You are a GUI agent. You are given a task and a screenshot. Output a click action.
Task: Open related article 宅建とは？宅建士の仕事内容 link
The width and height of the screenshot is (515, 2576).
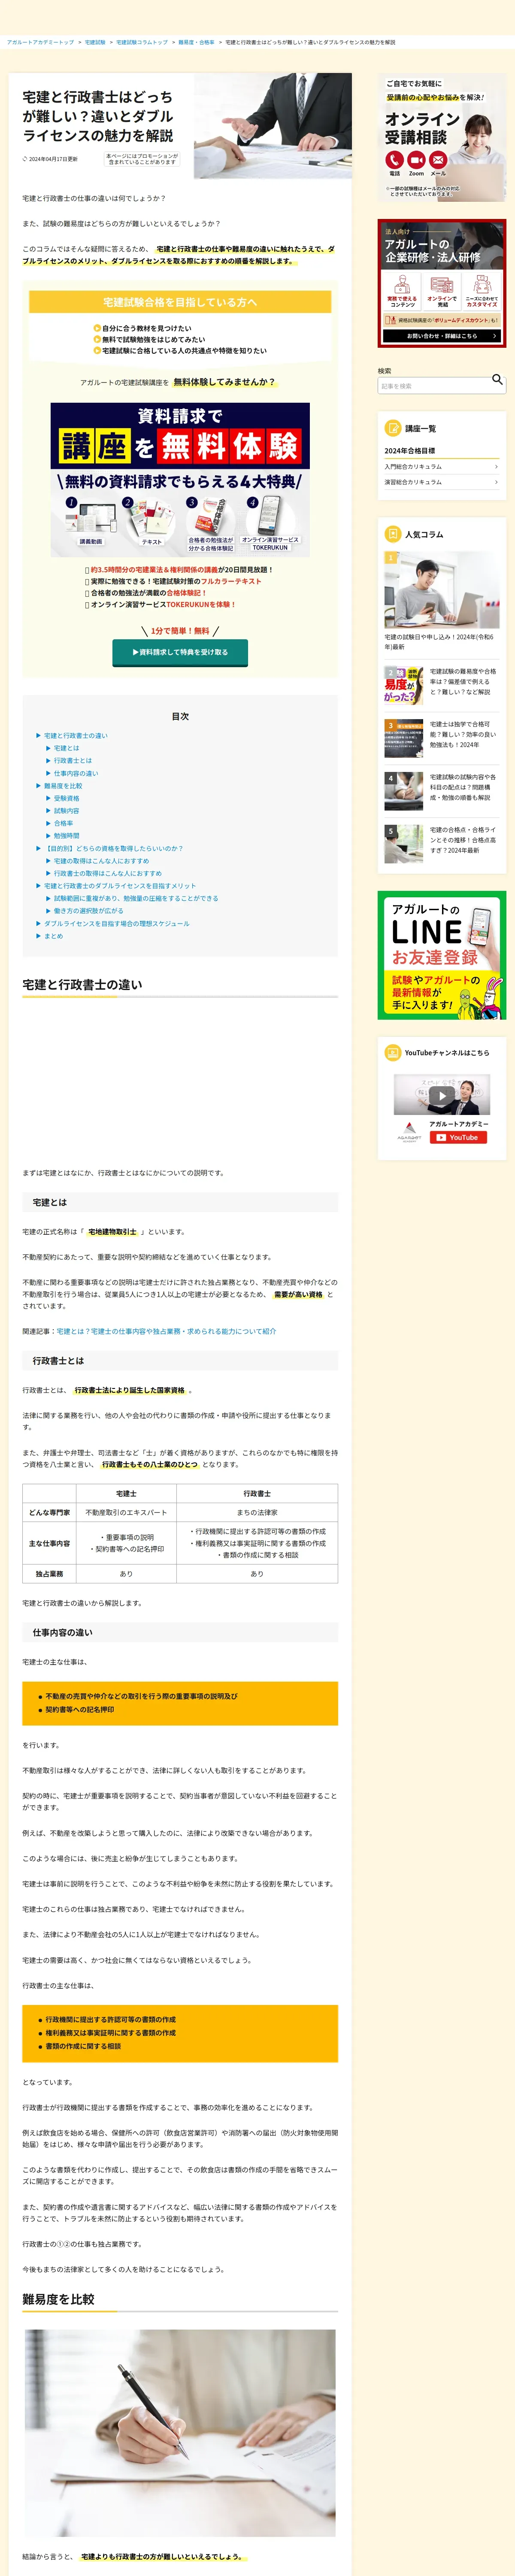(x=166, y=1331)
